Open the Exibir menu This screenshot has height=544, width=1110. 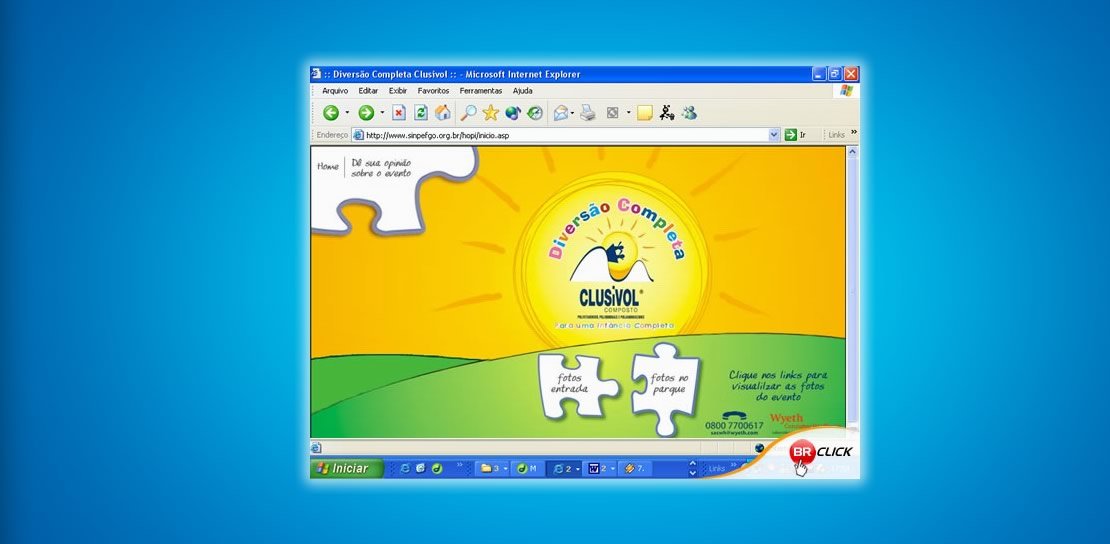(x=398, y=91)
